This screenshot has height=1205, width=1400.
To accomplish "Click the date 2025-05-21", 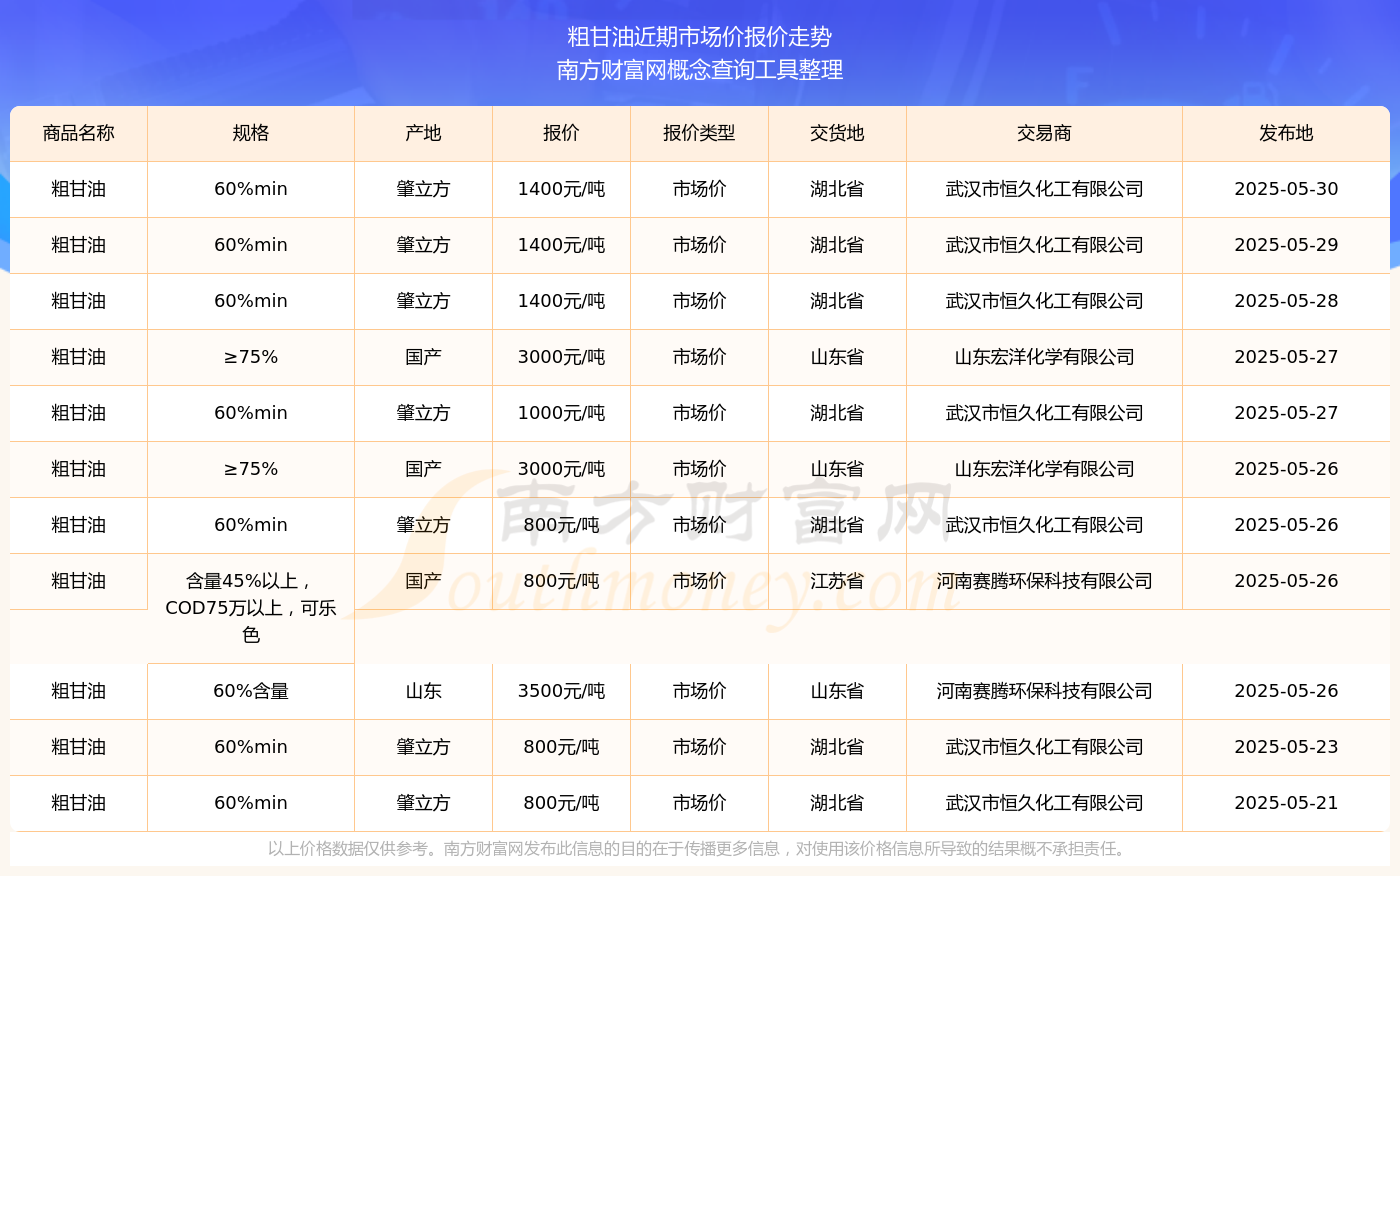I will coord(1286,803).
